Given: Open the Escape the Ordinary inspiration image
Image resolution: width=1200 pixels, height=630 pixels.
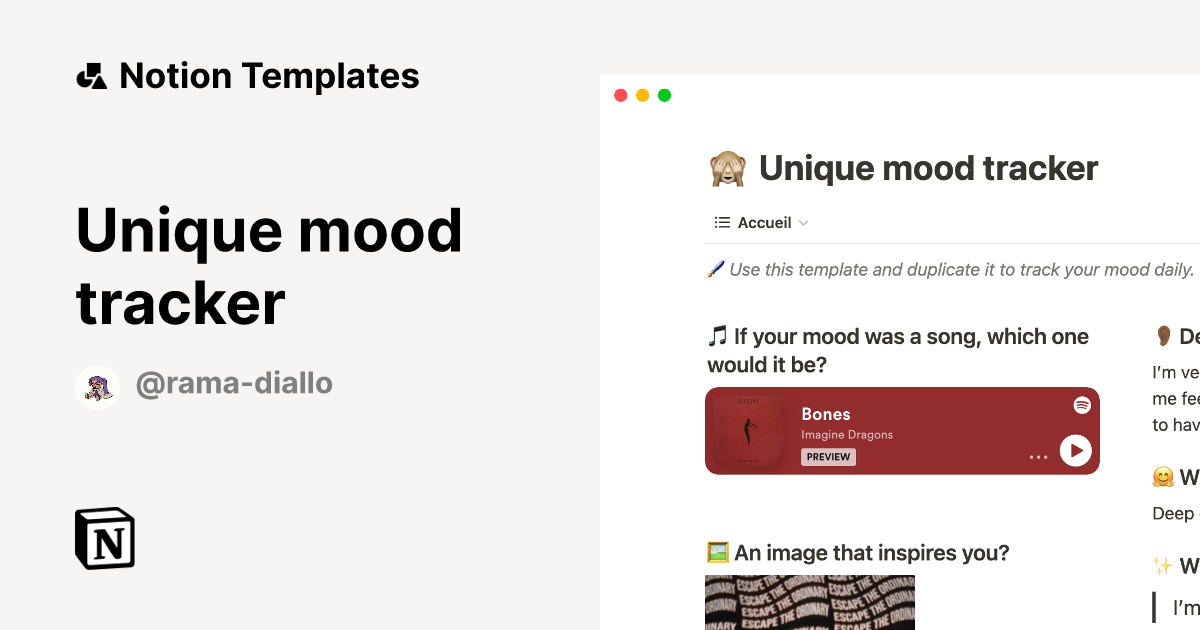Looking at the screenshot, I should pos(810,603).
